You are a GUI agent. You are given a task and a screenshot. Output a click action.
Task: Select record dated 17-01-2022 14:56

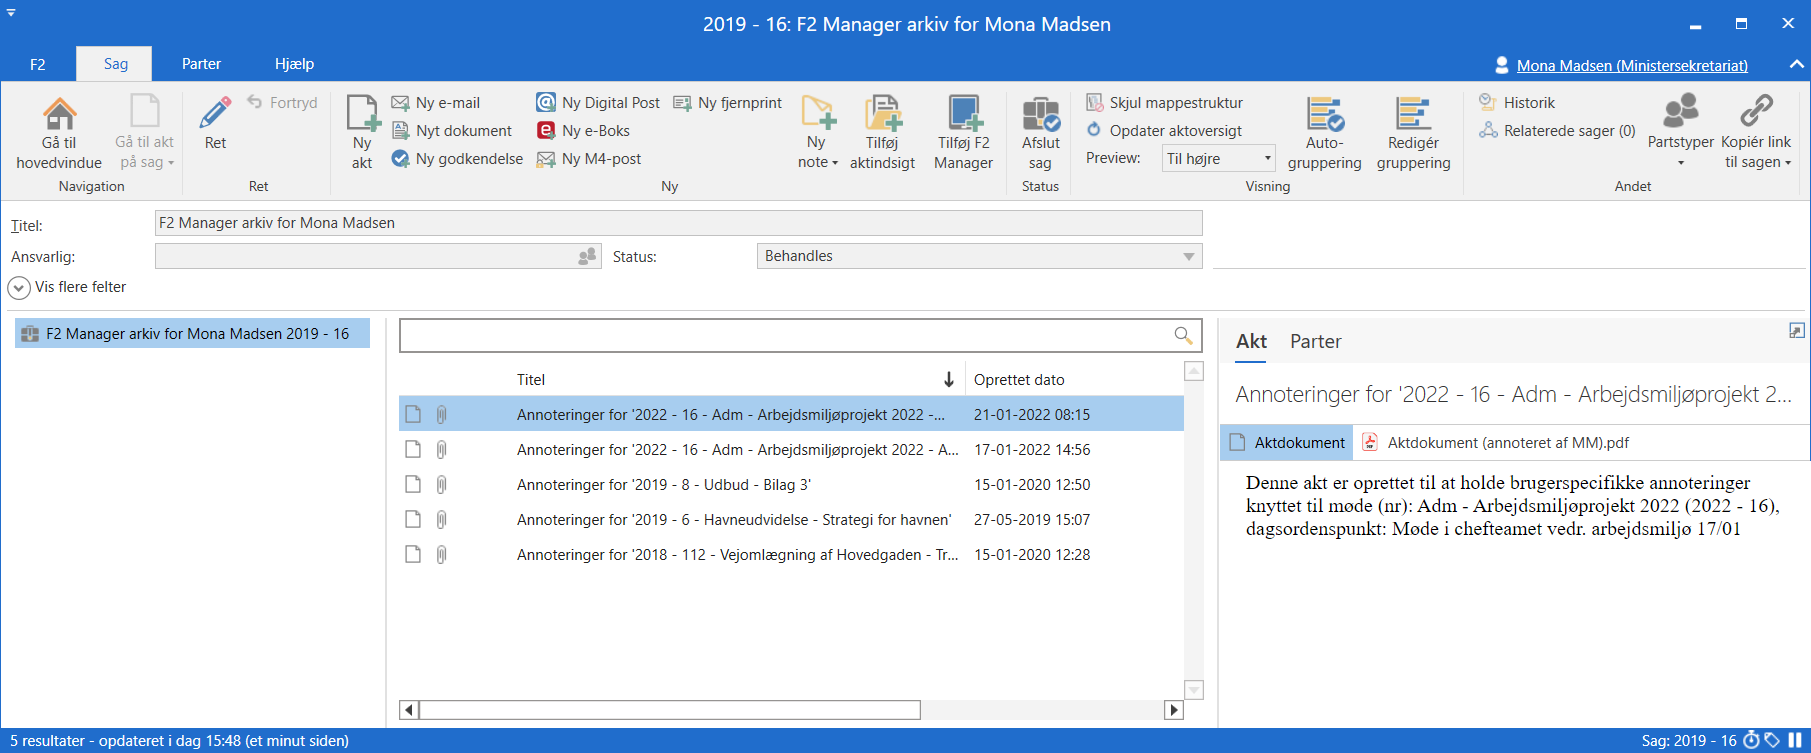(x=791, y=449)
